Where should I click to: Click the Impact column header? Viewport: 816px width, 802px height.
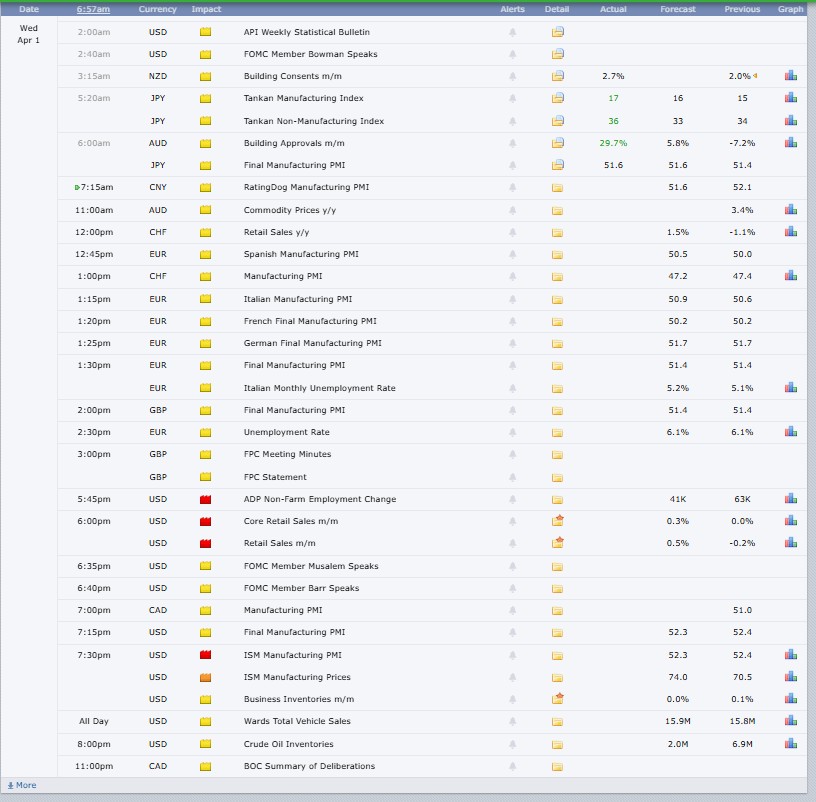coord(206,9)
